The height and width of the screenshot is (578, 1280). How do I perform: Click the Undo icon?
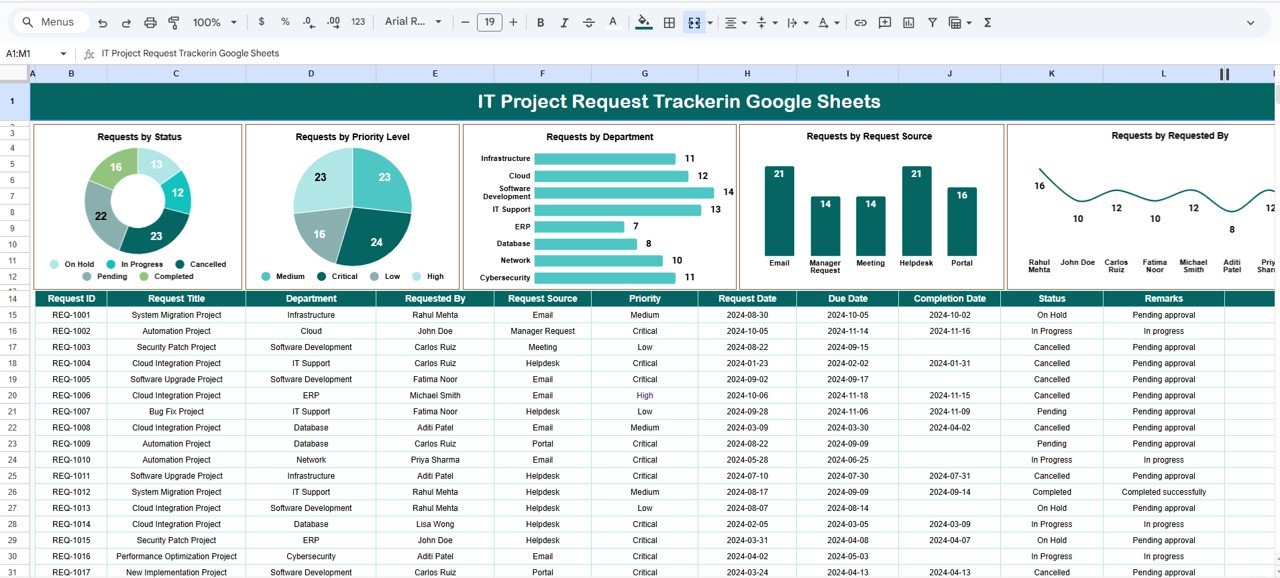[x=101, y=21]
